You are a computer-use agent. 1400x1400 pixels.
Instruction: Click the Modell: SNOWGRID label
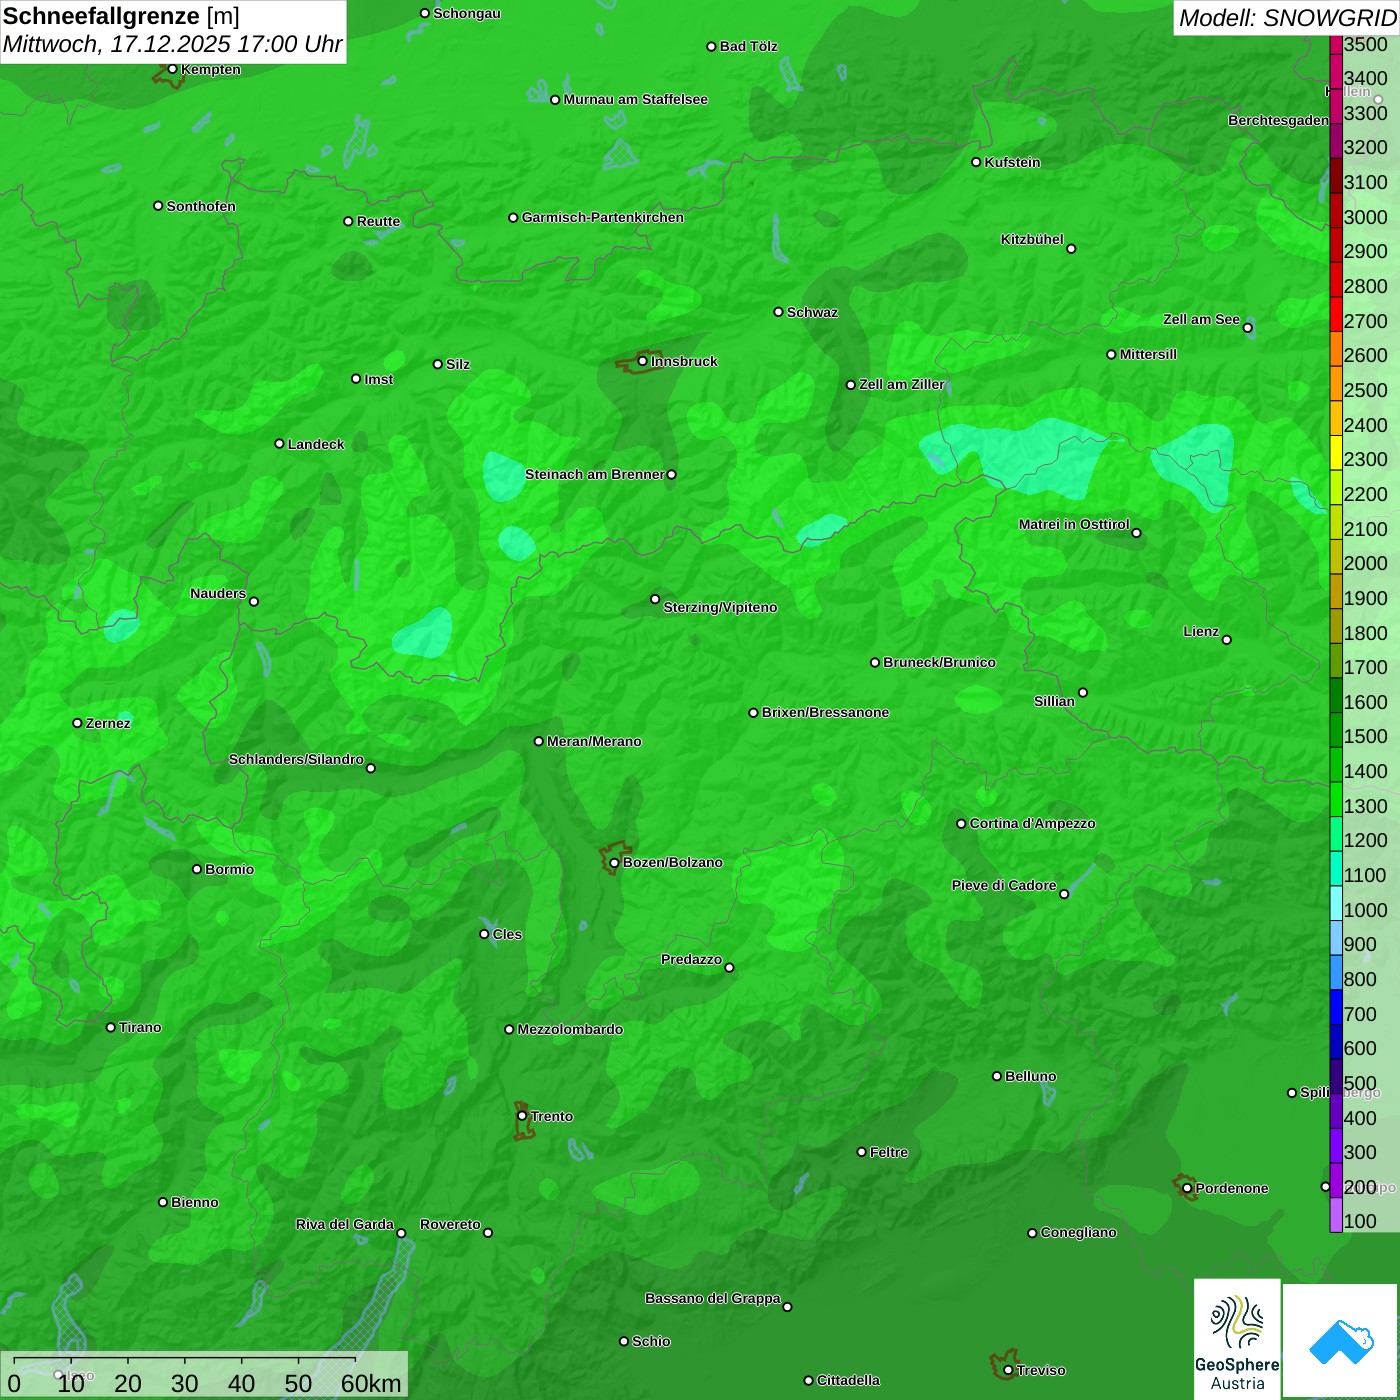click(1287, 18)
